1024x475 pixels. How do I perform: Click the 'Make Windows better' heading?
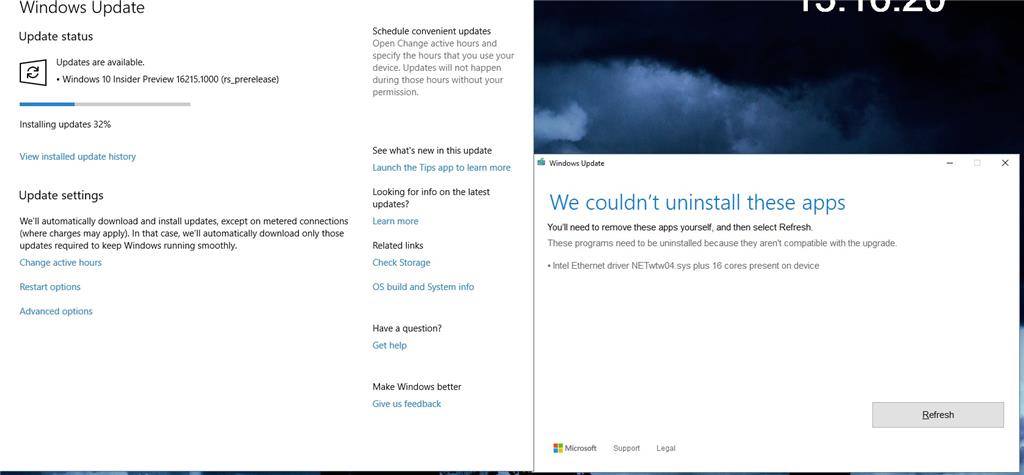[x=417, y=387]
